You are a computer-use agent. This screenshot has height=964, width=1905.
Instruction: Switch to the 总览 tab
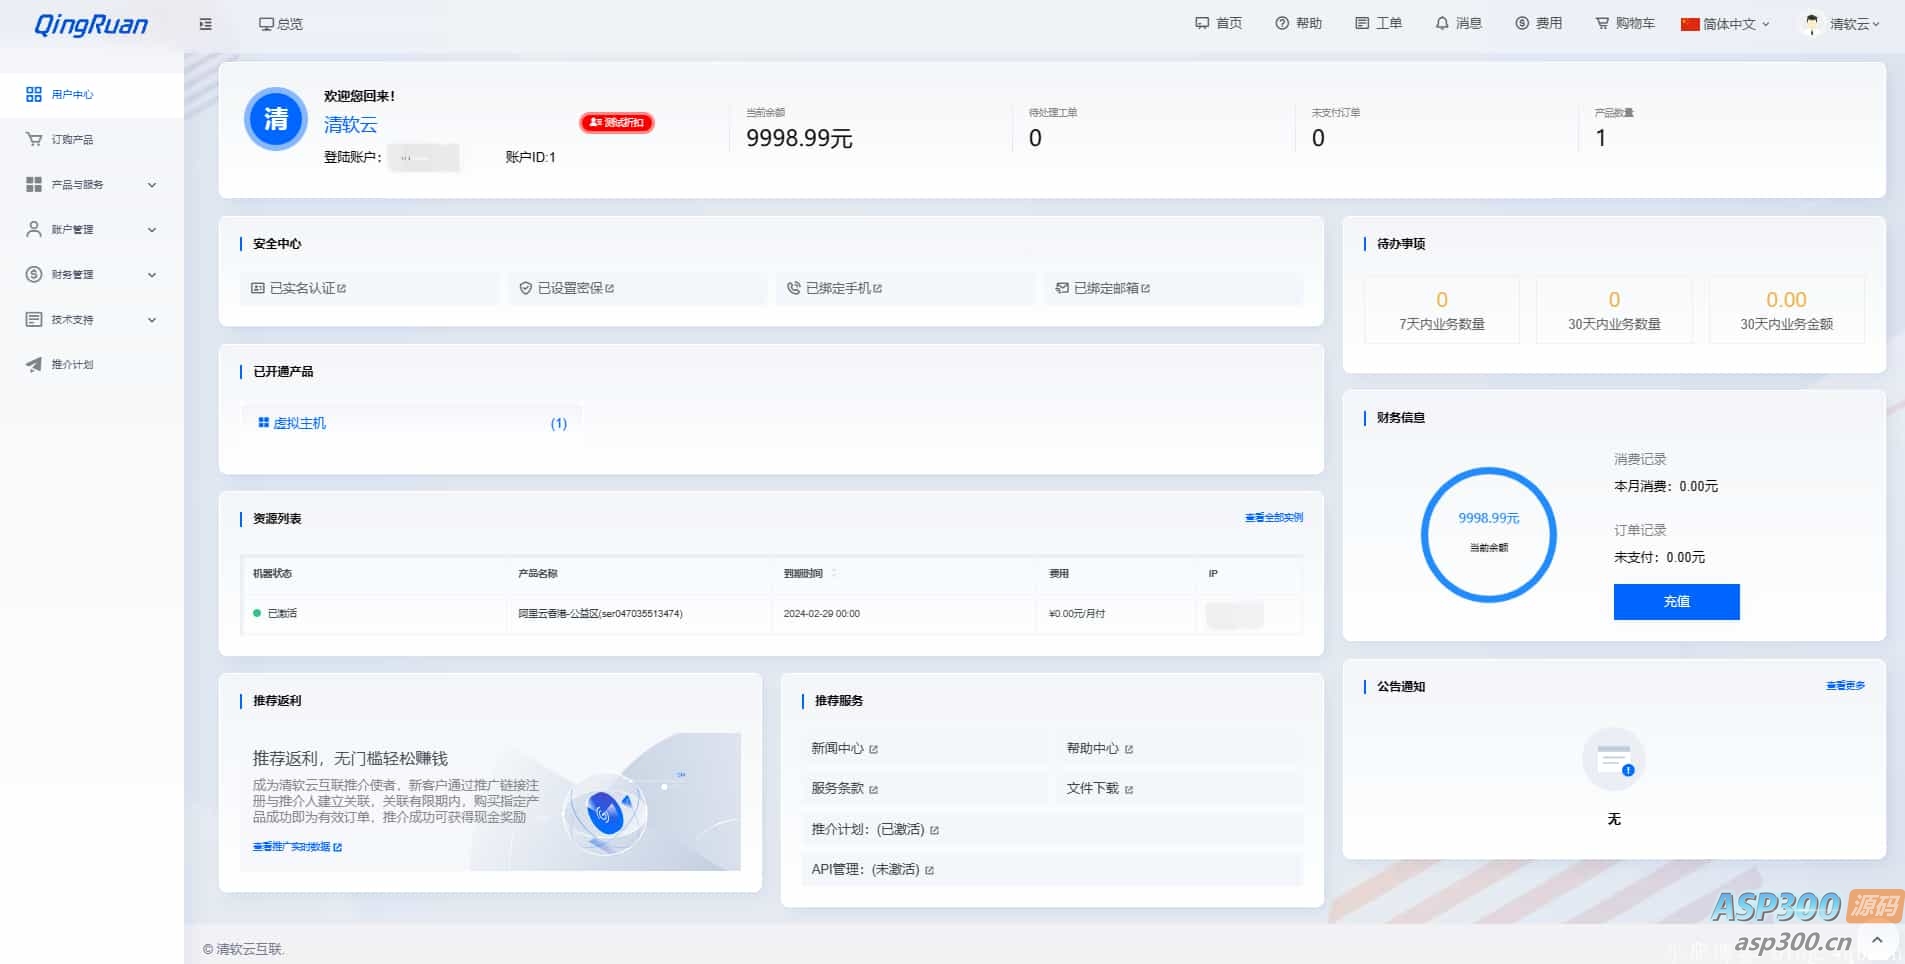pos(281,24)
